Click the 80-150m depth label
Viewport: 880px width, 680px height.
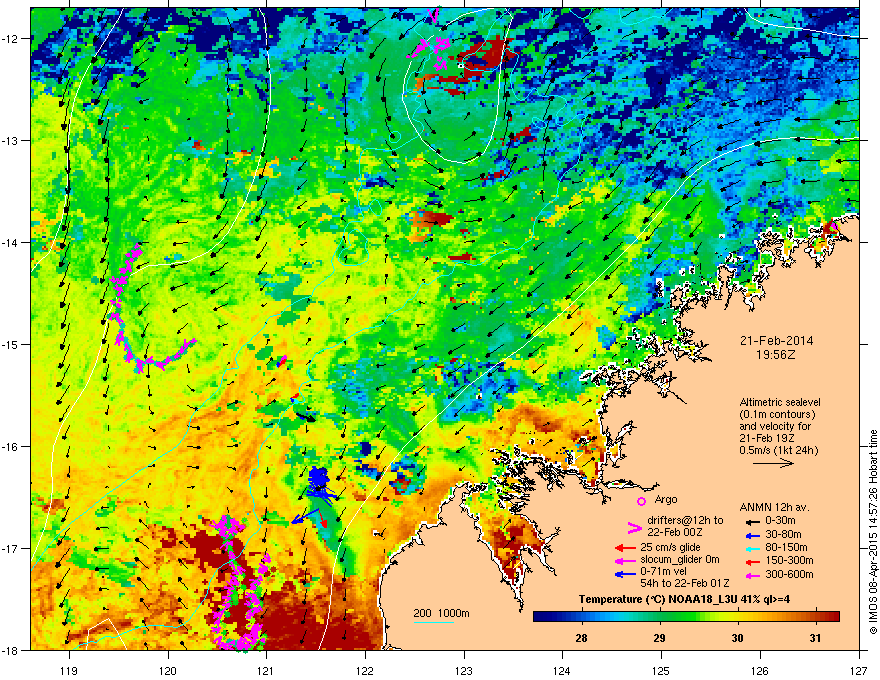(x=786, y=547)
